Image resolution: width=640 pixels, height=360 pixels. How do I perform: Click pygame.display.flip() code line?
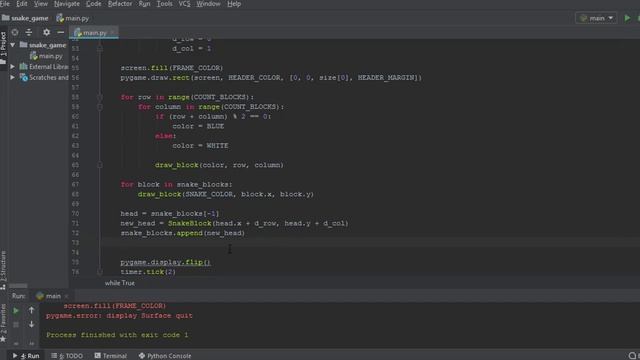(x=165, y=262)
